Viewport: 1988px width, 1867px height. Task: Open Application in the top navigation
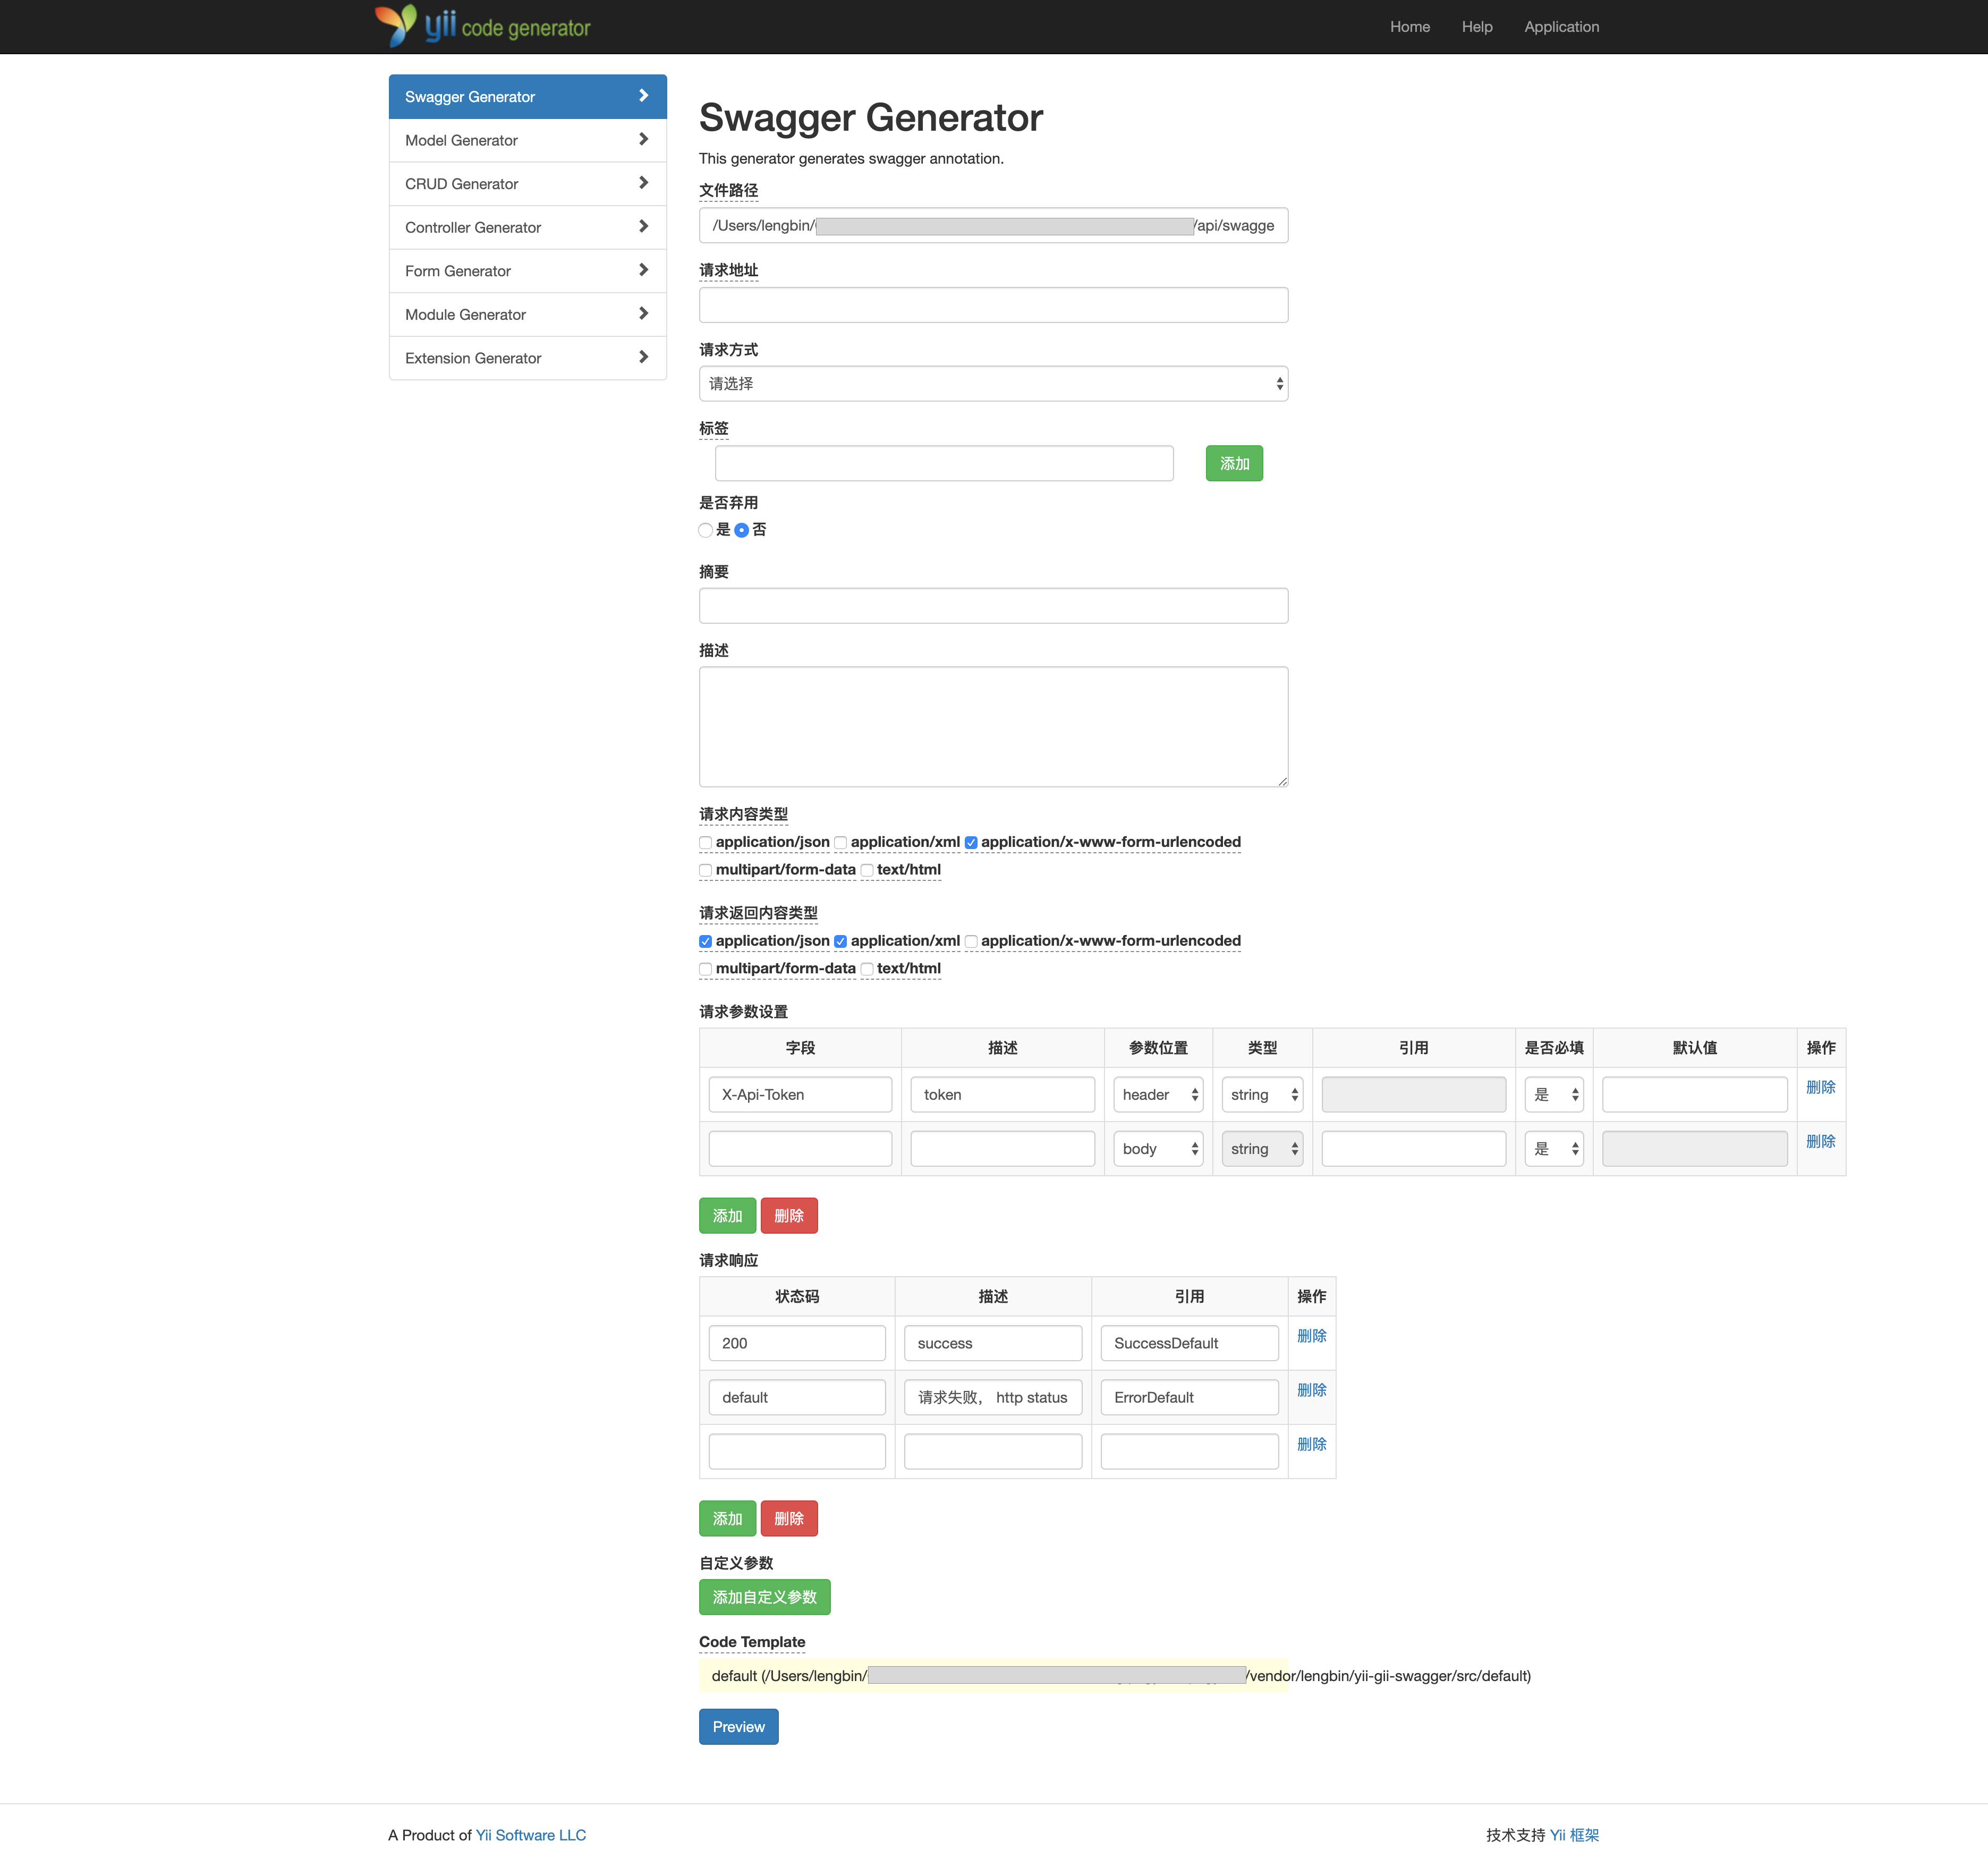[x=1561, y=27]
